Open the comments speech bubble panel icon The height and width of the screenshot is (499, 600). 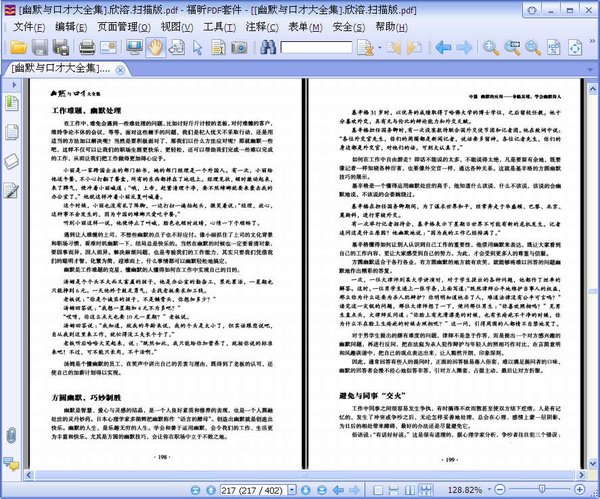pyautogui.click(x=11, y=464)
